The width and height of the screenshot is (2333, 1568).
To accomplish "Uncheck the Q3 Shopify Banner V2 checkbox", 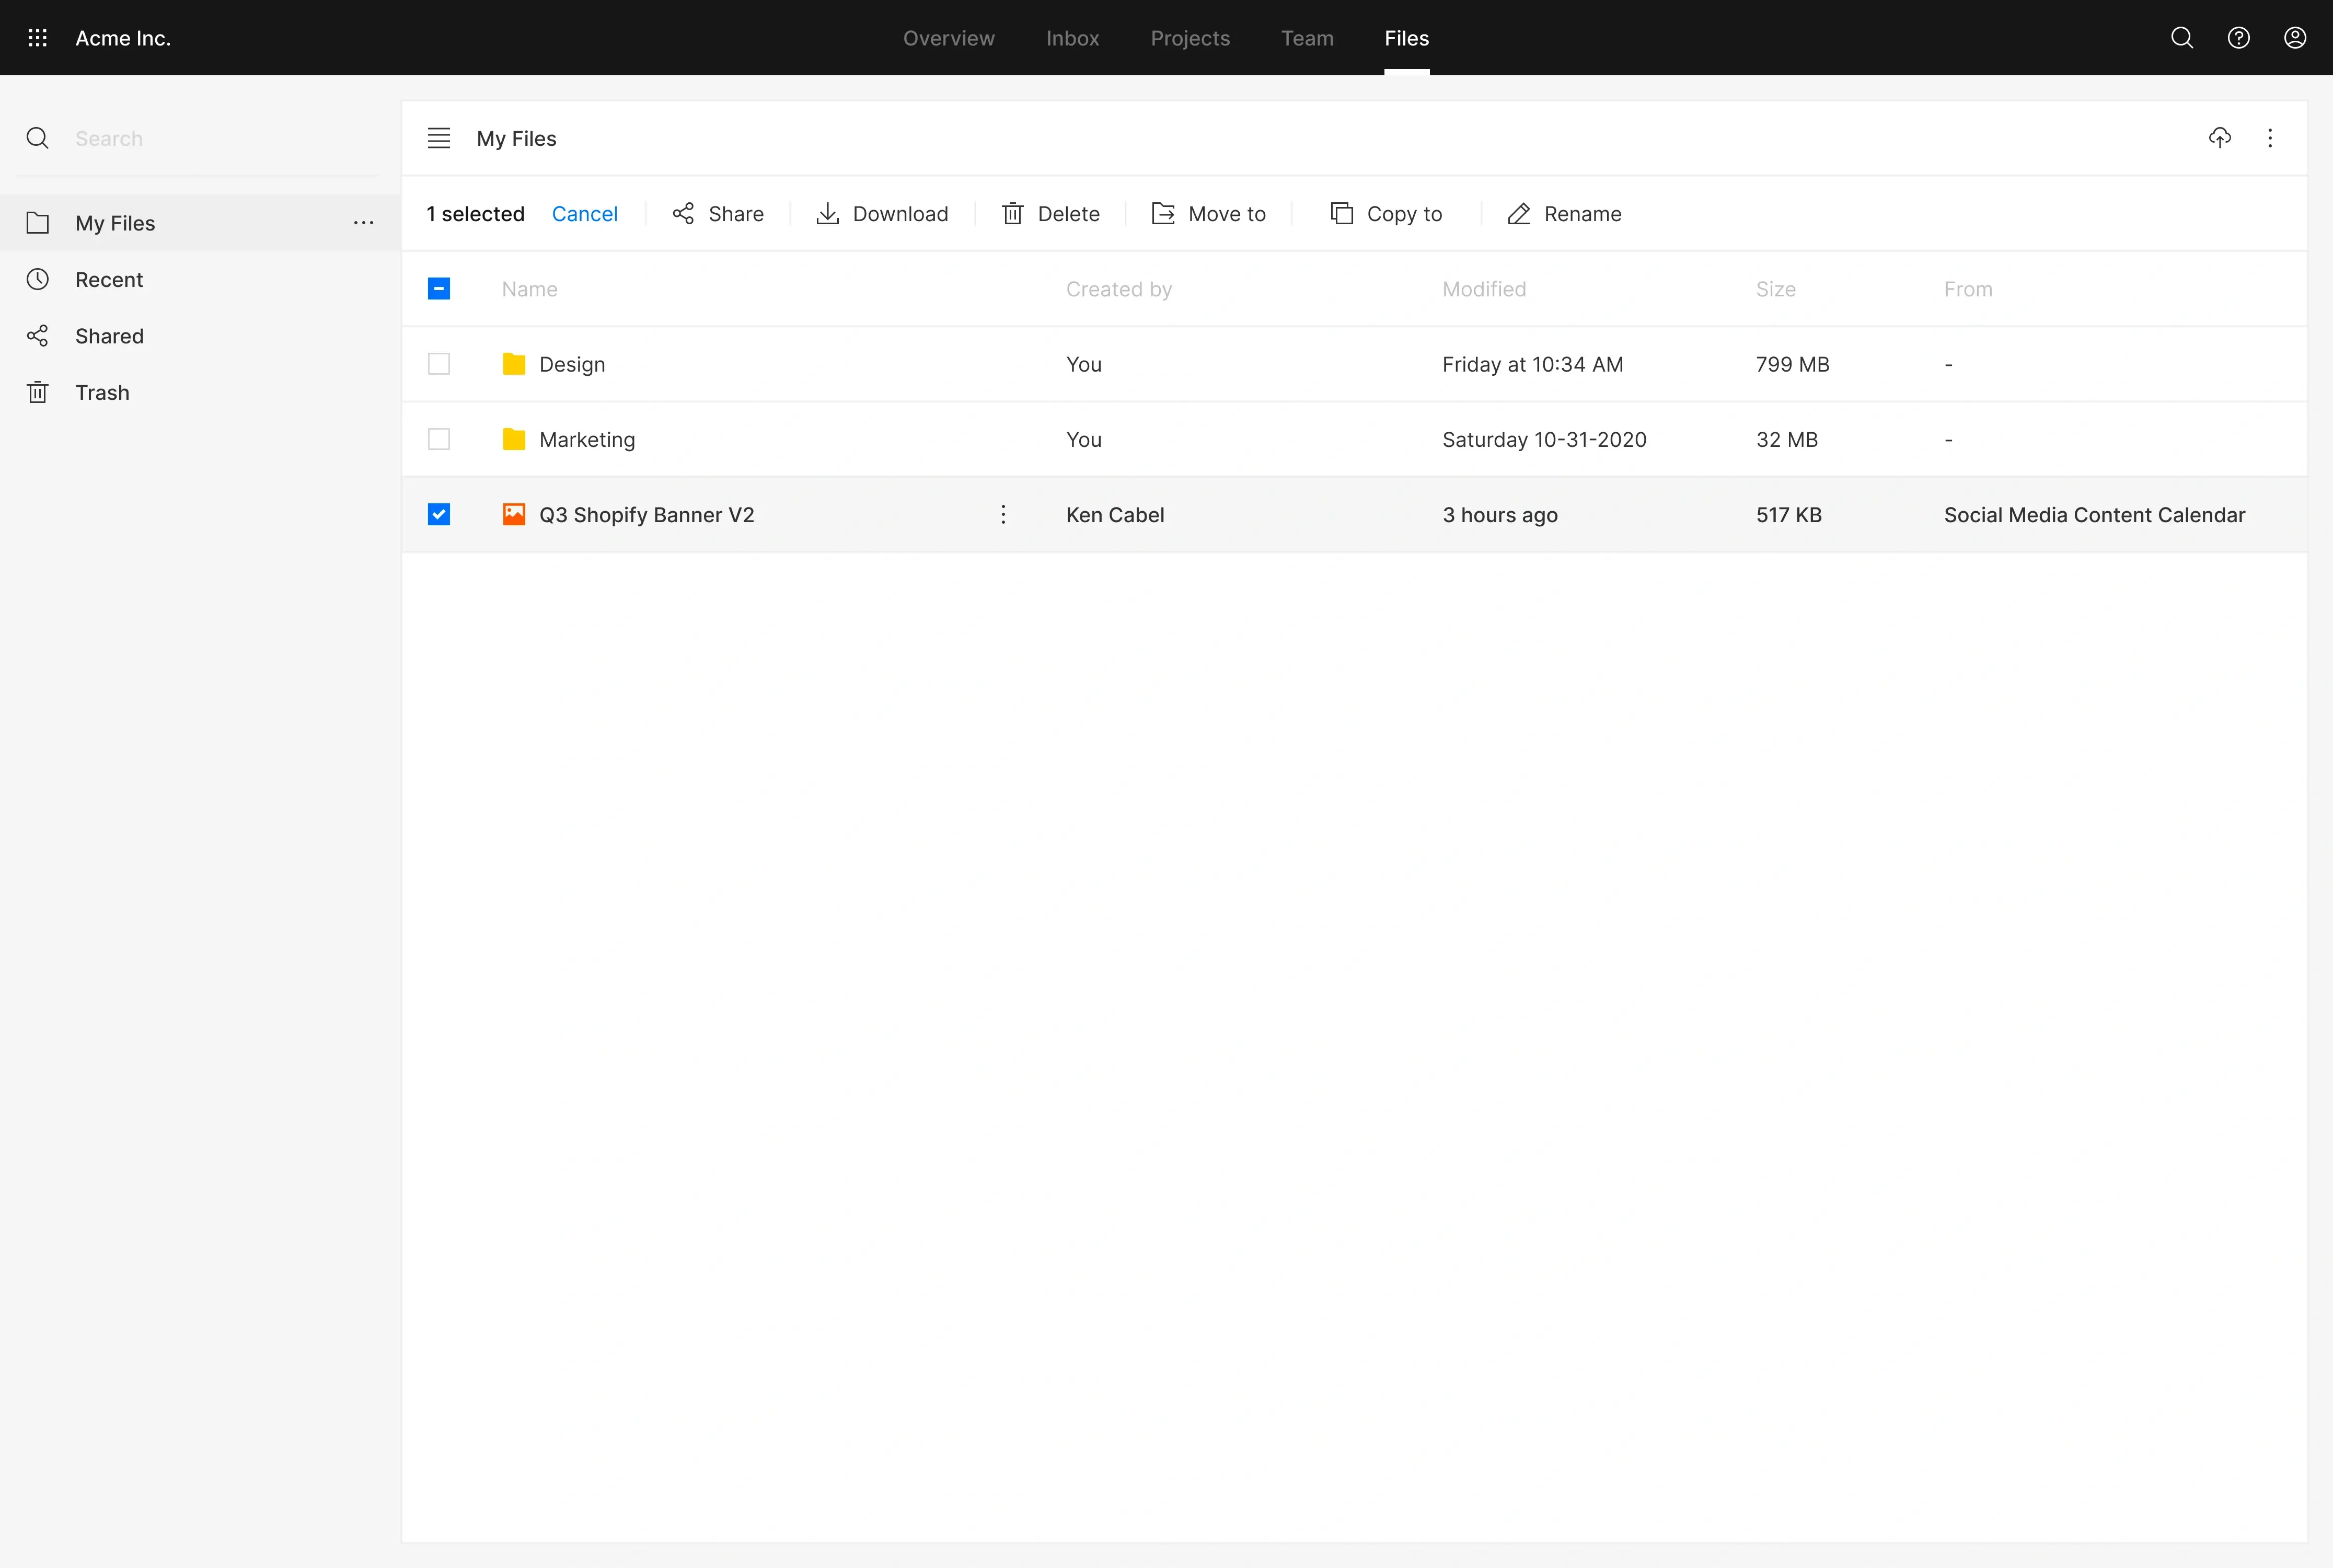I will [x=439, y=514].
